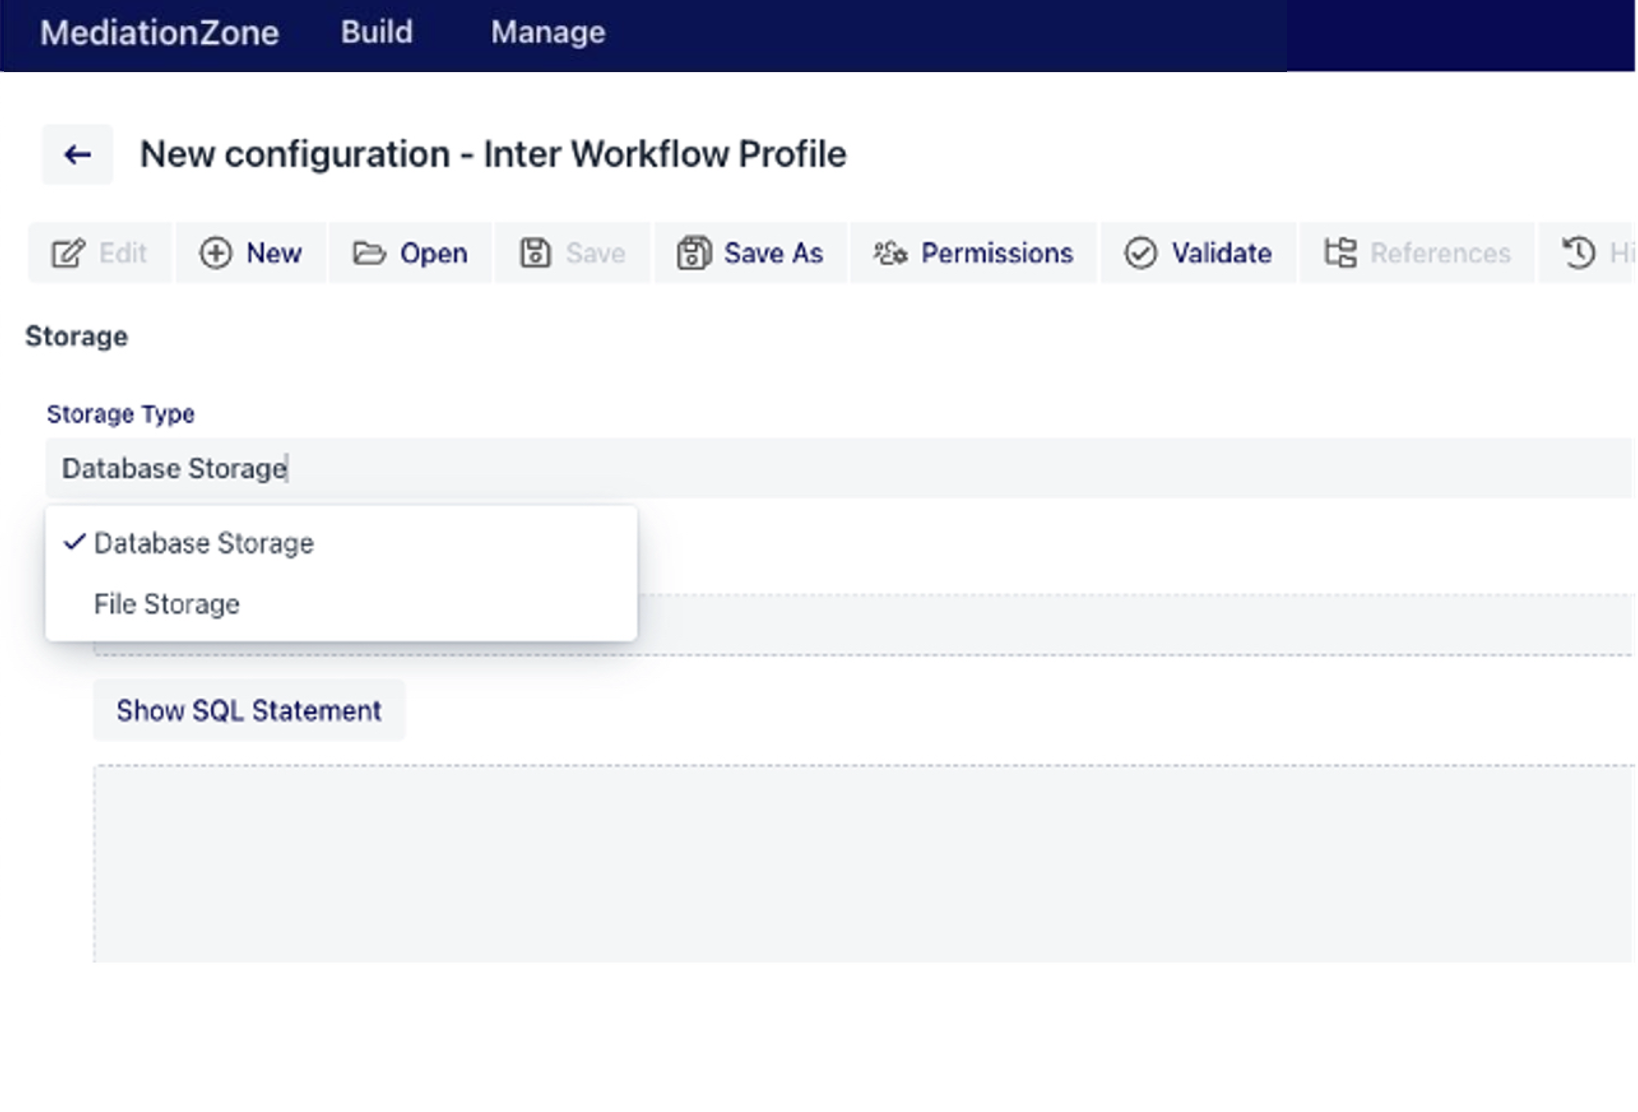Viewport: 1638px width, 1112px height.
Task: Open the Manage menu
Action: click(547, 32)
